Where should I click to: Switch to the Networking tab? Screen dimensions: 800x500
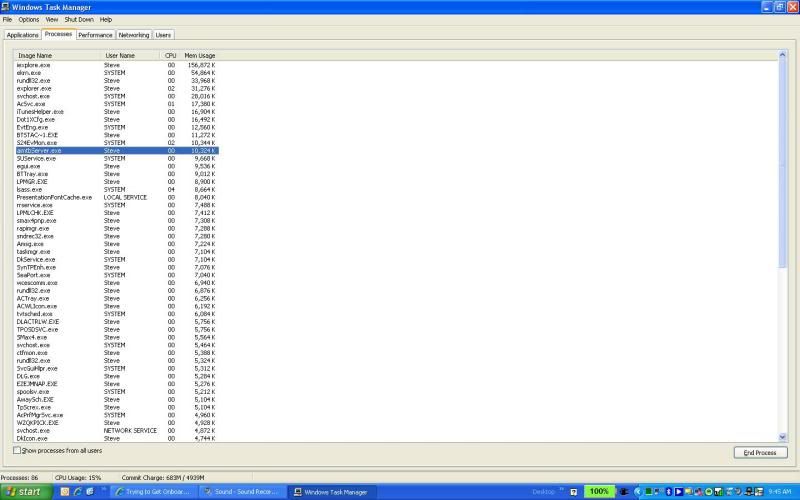pyautogui.click(x=134, y=35)
